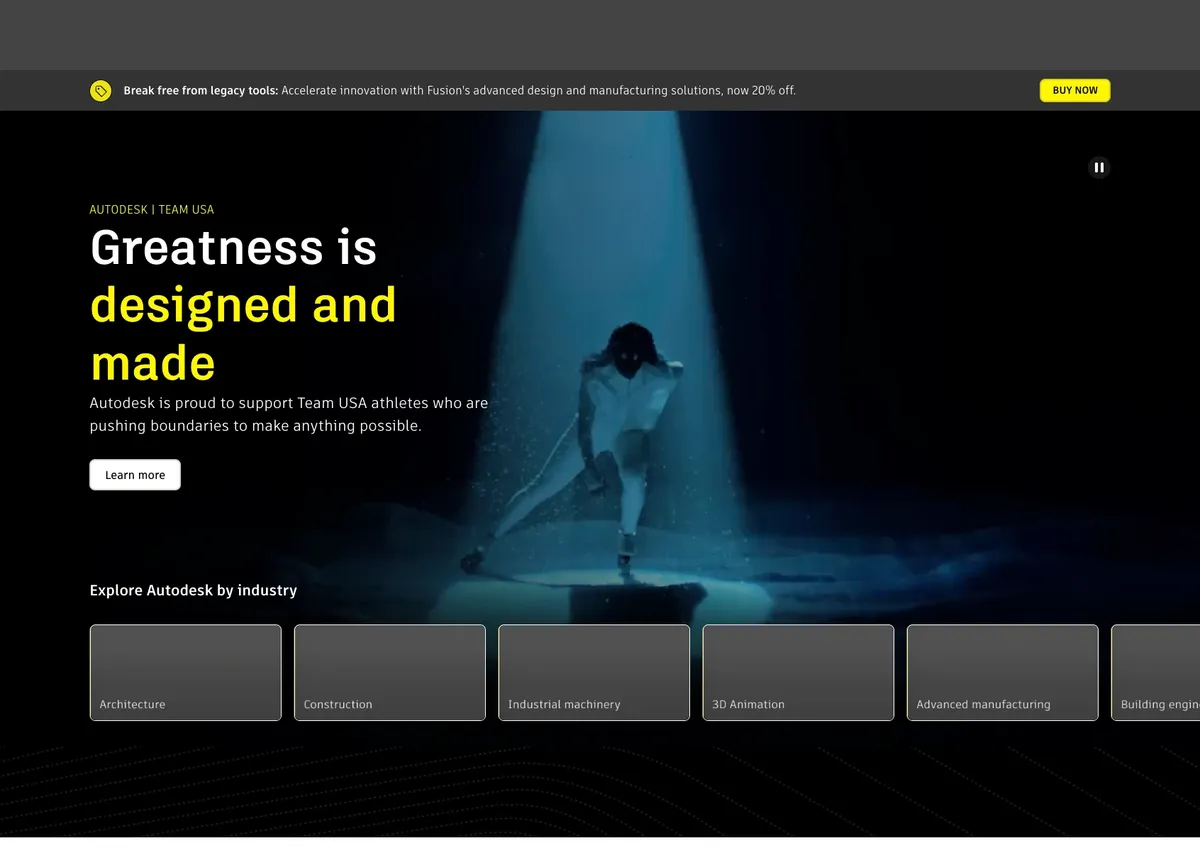Select the partially visible Building engineering card
This screenshot has width=1200, height=848.
1156,672
